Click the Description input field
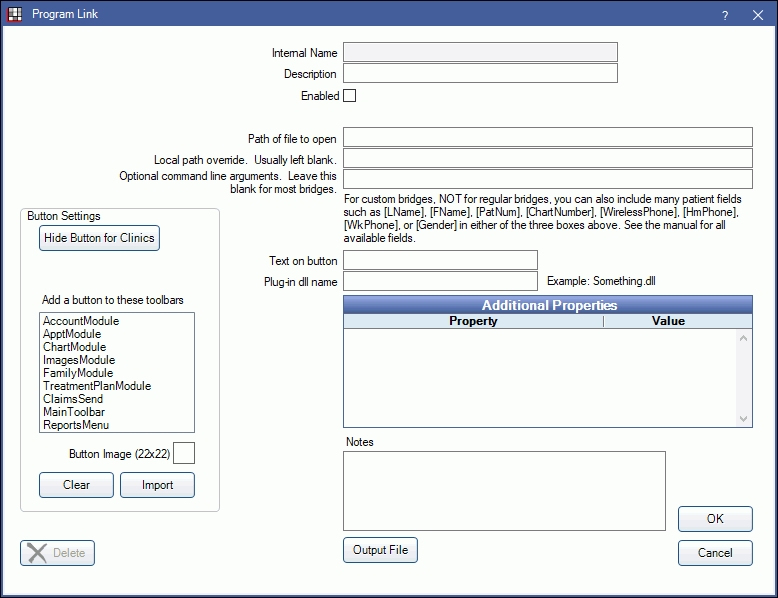The height and width of the screenshot is (598, 778). pos(480,73)
